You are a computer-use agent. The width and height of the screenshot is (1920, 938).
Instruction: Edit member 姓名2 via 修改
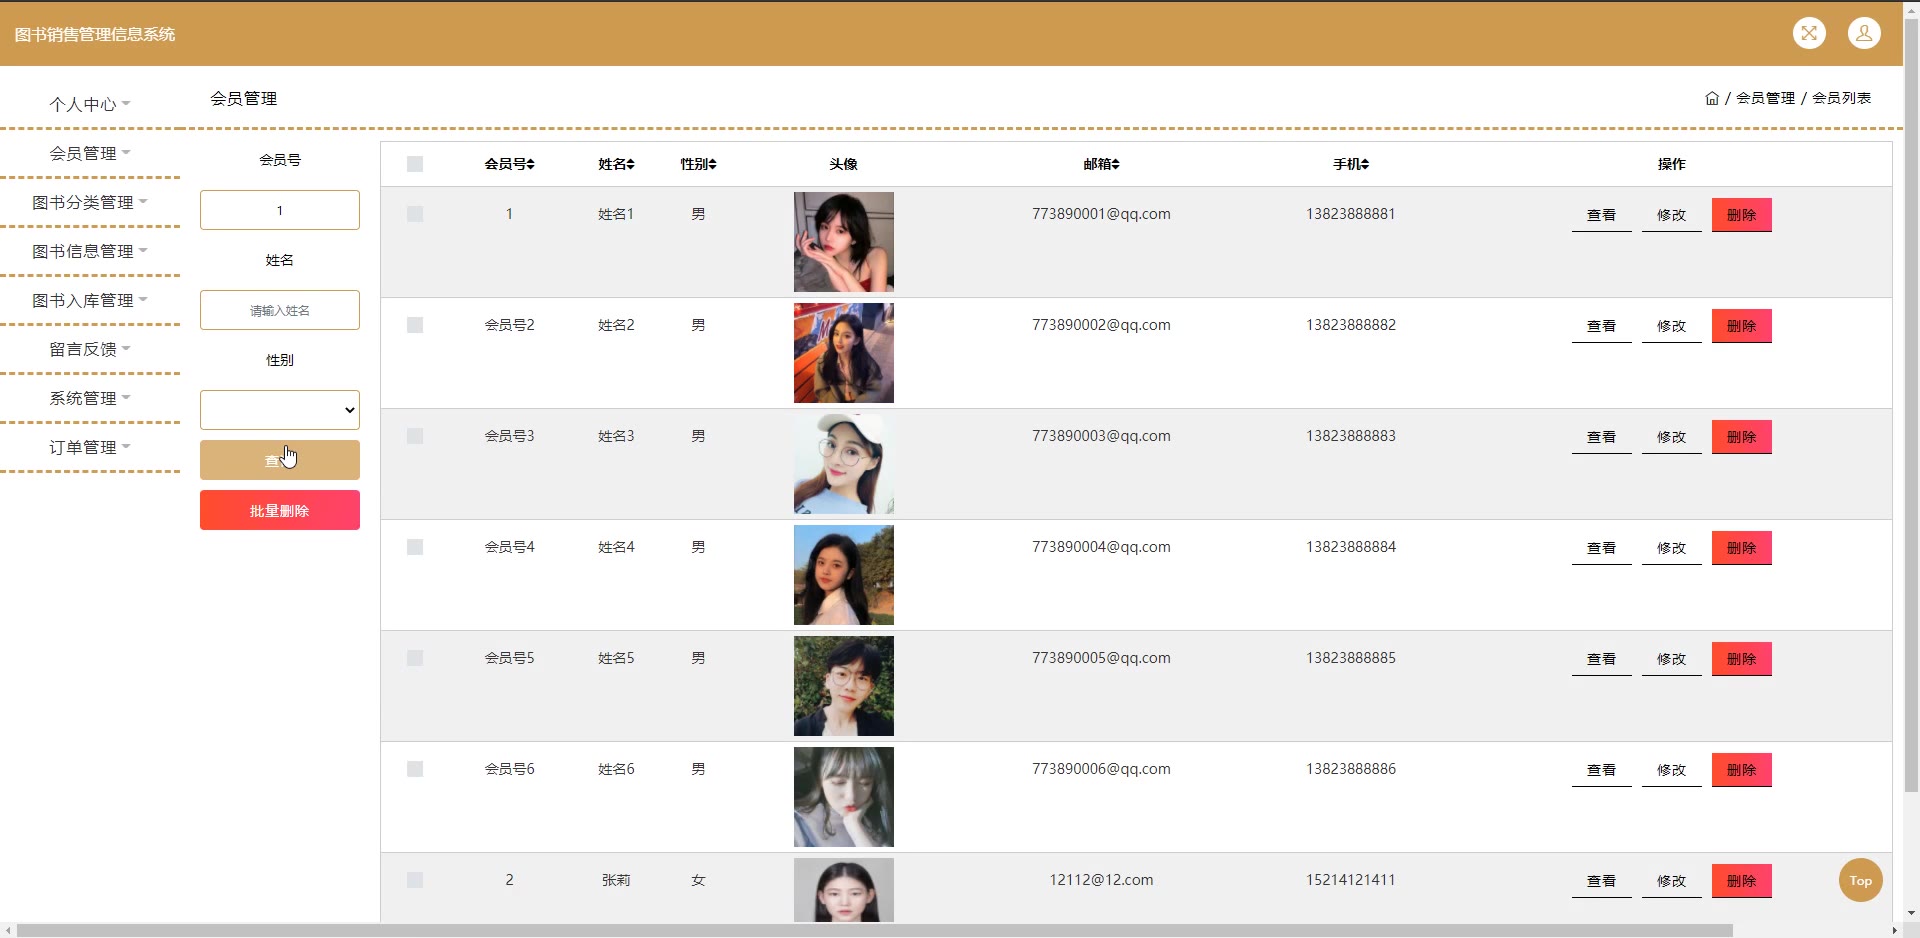pyautogui.click(x=1672, y=326)
